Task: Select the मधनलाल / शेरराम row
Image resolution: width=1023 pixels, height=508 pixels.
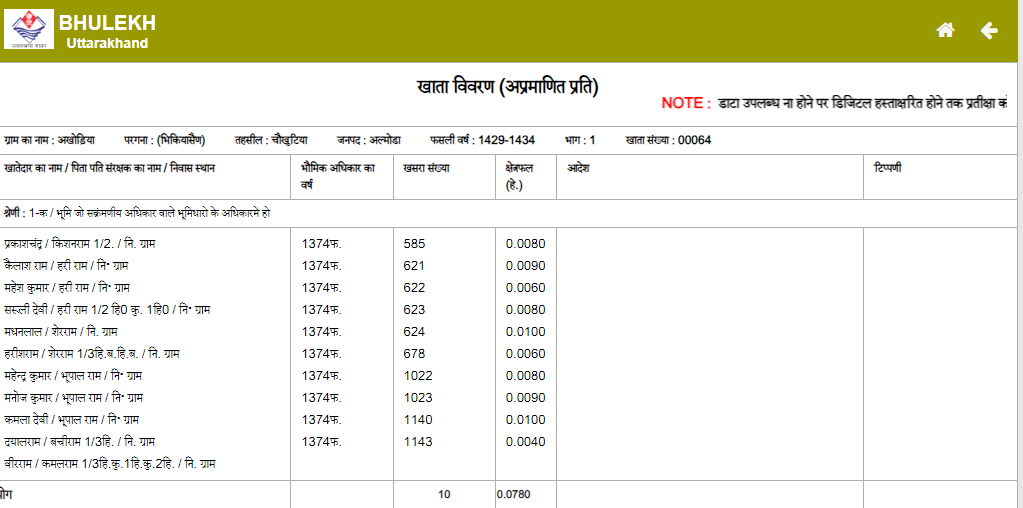Action: (60, 331)
